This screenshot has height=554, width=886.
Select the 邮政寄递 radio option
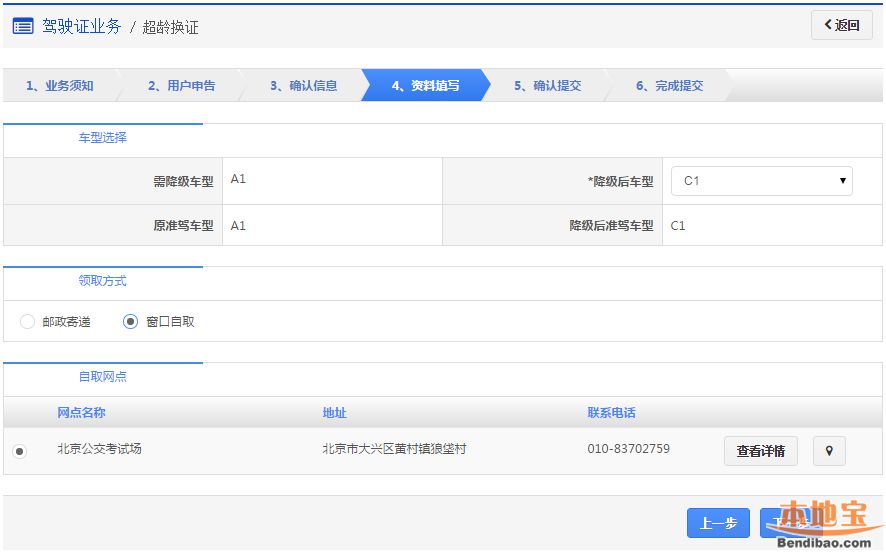[x=27, y=322]
